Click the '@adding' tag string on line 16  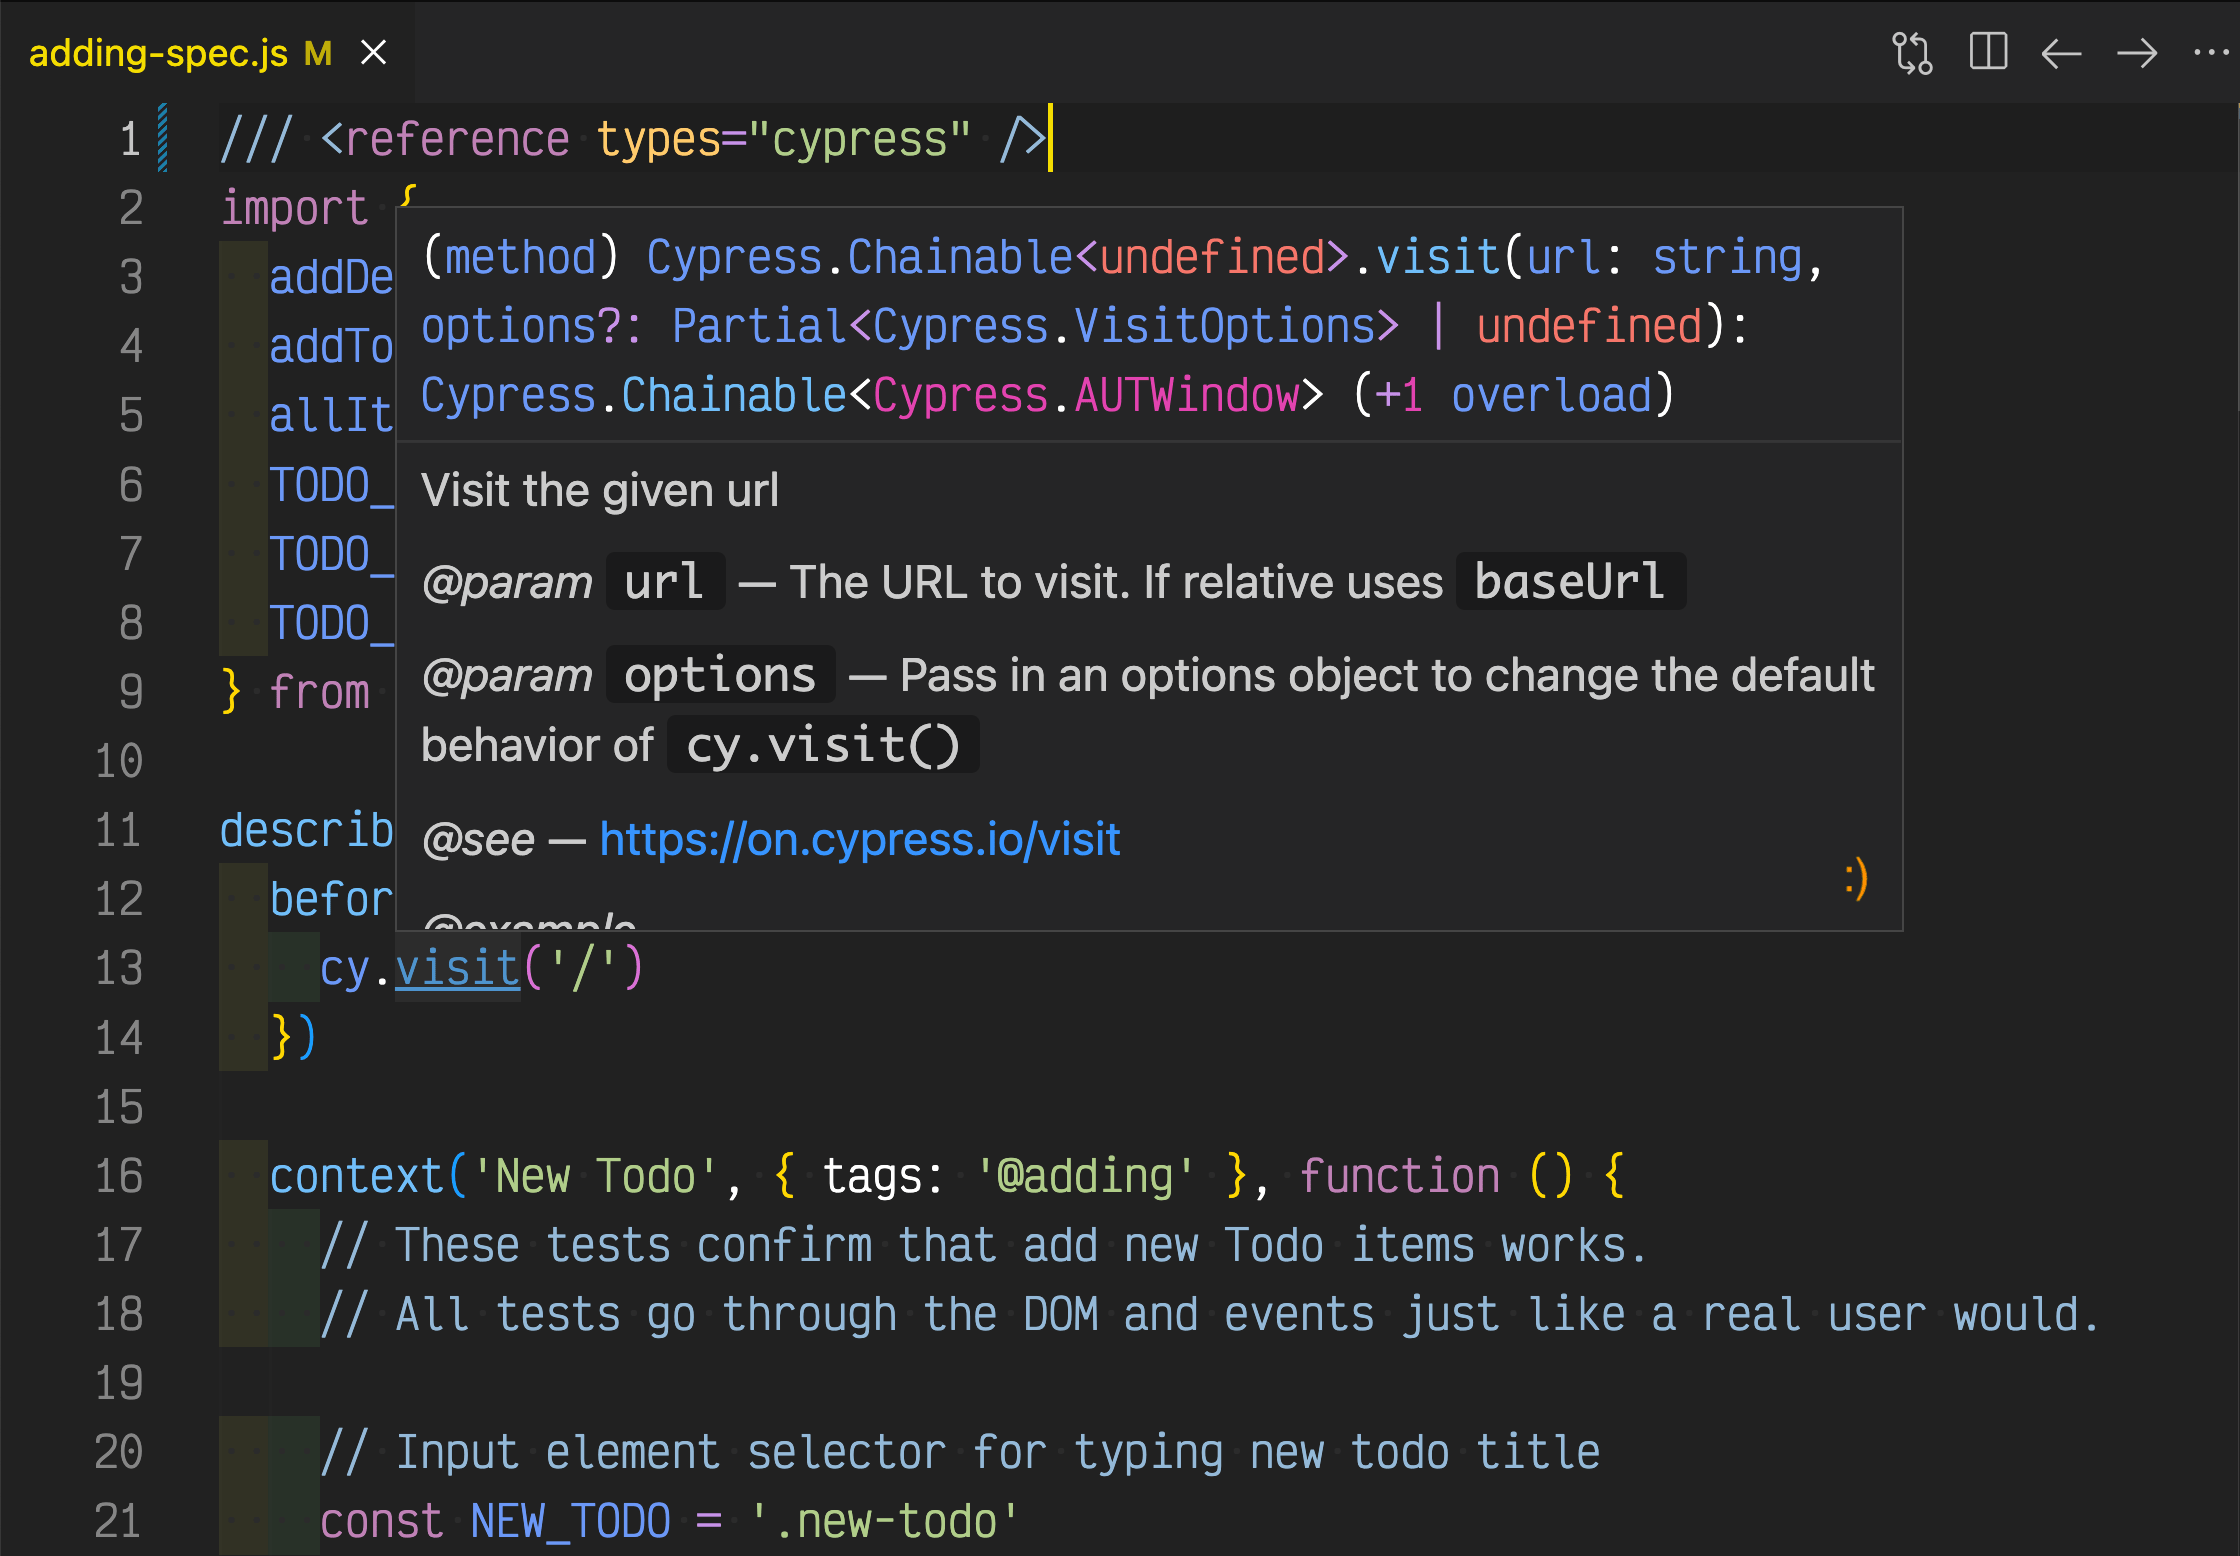click(1085, 1175)
